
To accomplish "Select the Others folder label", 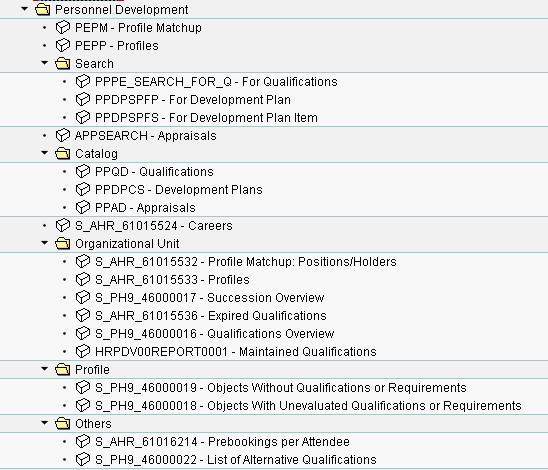I will tap(93, 424).
